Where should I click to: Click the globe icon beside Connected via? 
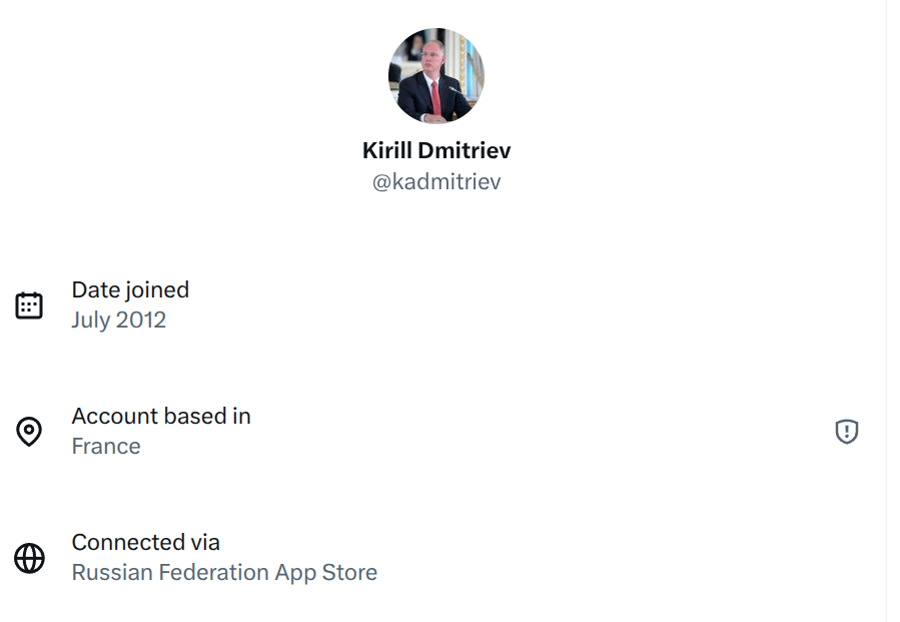point(29,558)
